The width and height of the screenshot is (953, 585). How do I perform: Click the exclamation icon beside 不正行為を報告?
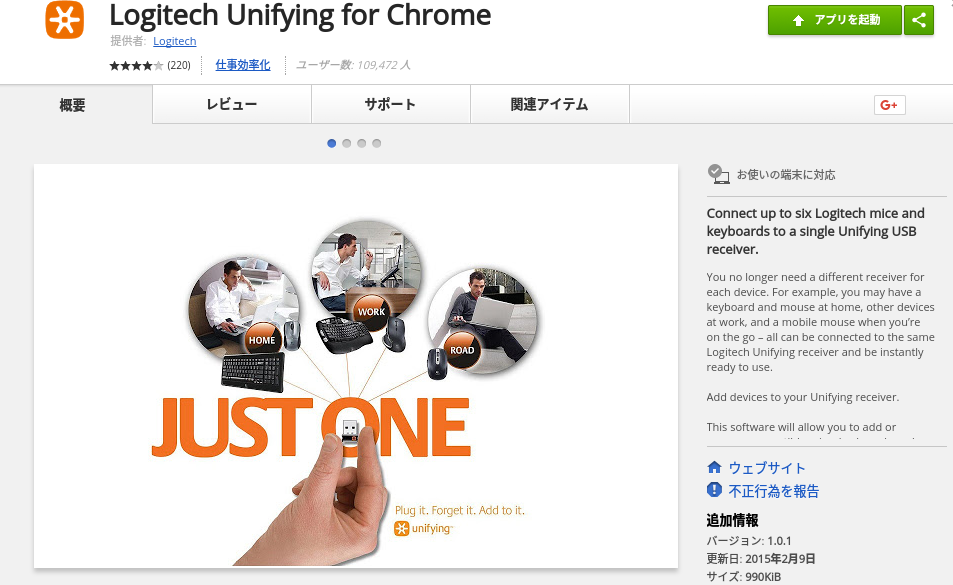coord(714,490)
